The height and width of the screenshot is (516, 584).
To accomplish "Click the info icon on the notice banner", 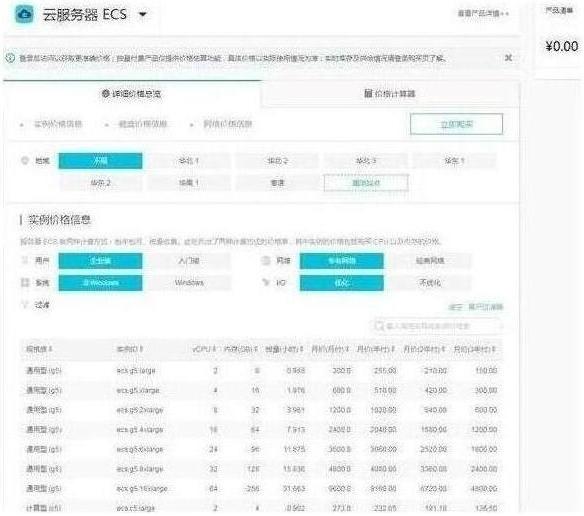I will (10, 58).
